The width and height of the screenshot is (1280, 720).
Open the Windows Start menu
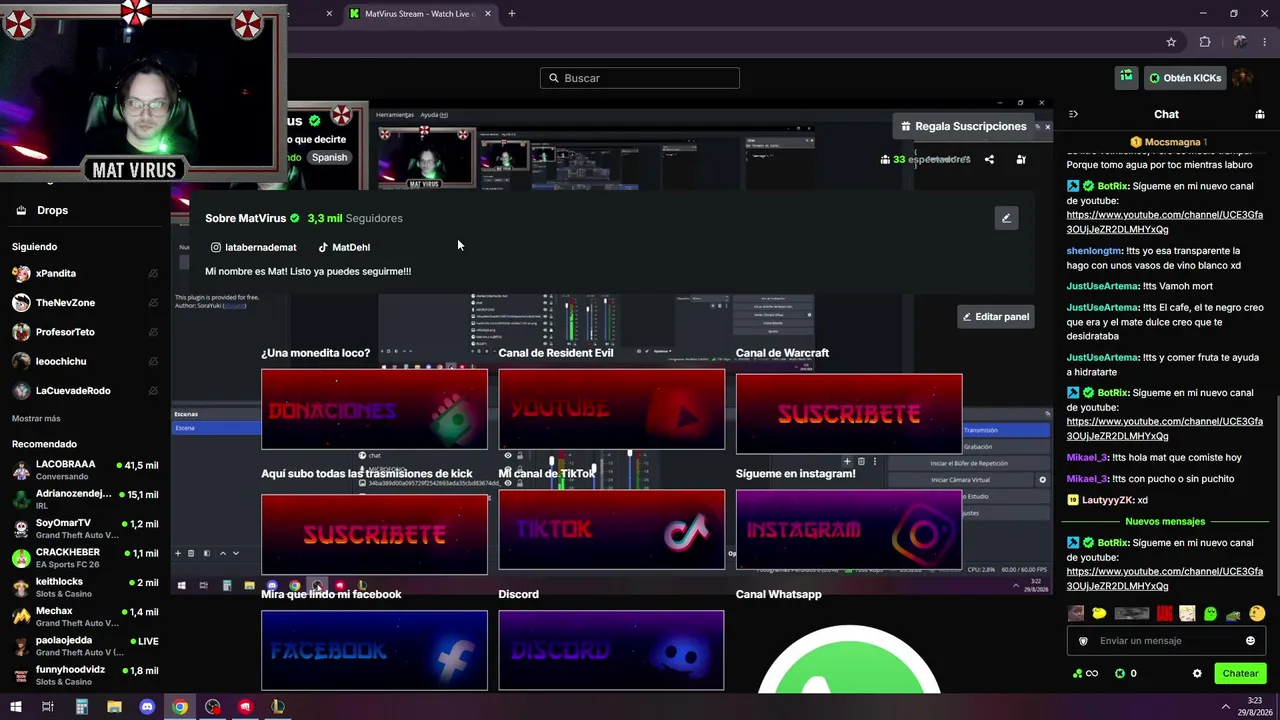click(16, 707)
